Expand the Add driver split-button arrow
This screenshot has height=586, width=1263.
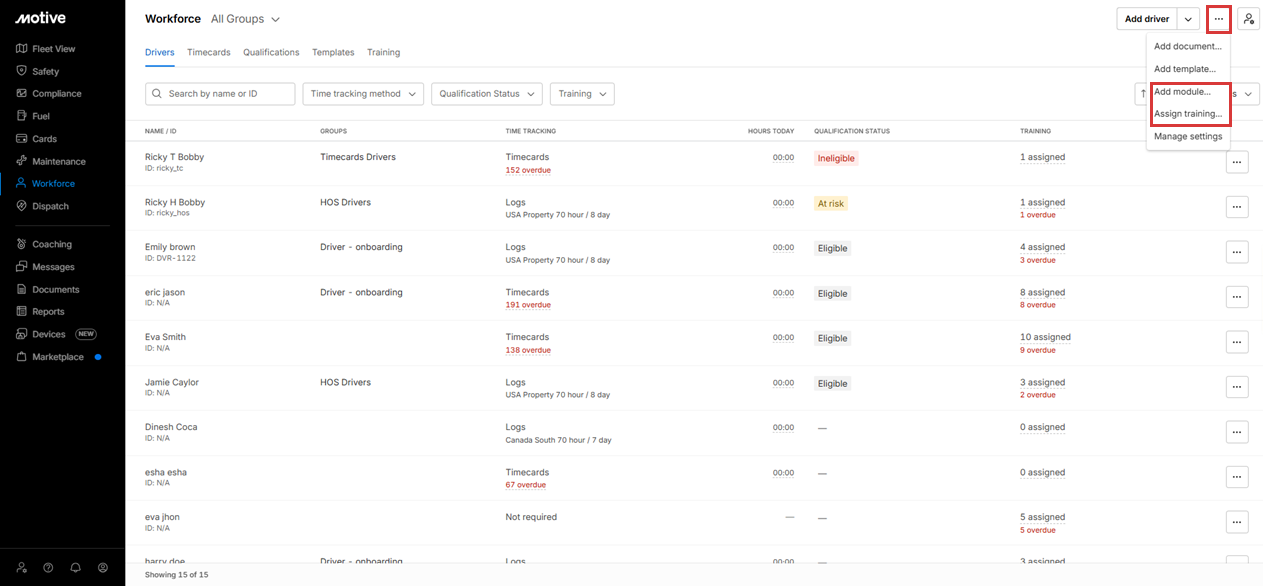(1188, 19)
